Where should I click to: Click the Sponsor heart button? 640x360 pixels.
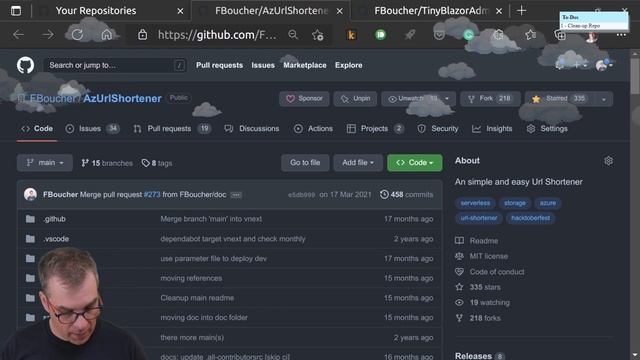304,99
